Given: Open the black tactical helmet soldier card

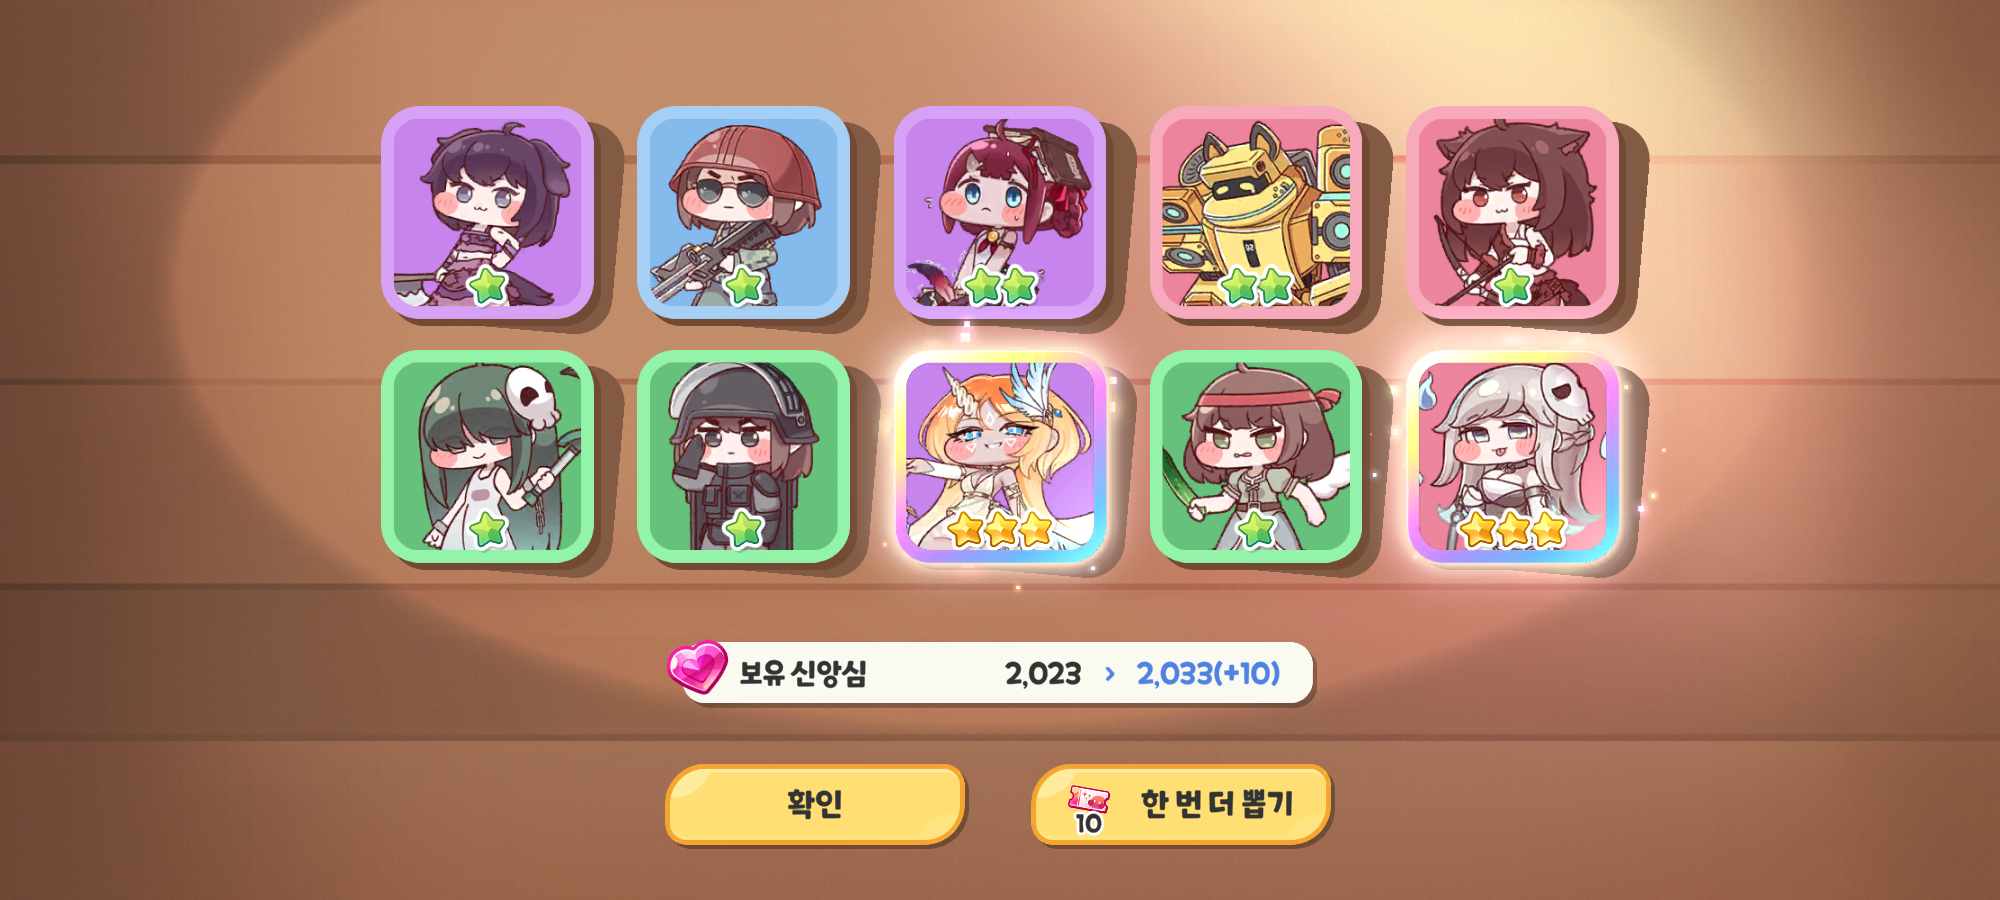Looking at the screenshot, I should [744, 457].
